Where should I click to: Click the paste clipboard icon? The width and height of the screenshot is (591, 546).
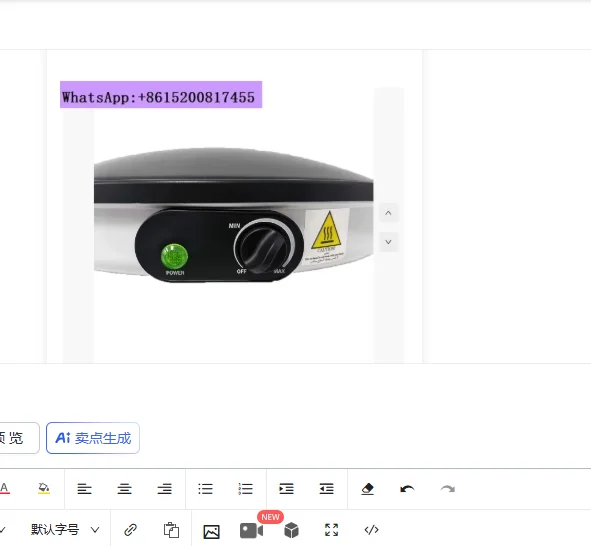(171, 530)
